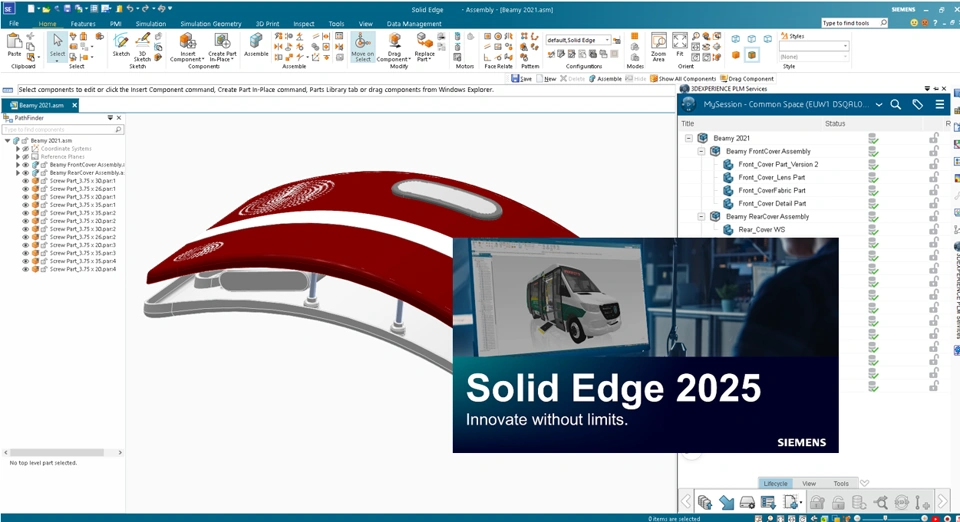Switch to the View tab in 3DEXPERIENCE panel
The height and width of the screenshot is (522, 960).
pyautogui.click(x=809, y=483)
